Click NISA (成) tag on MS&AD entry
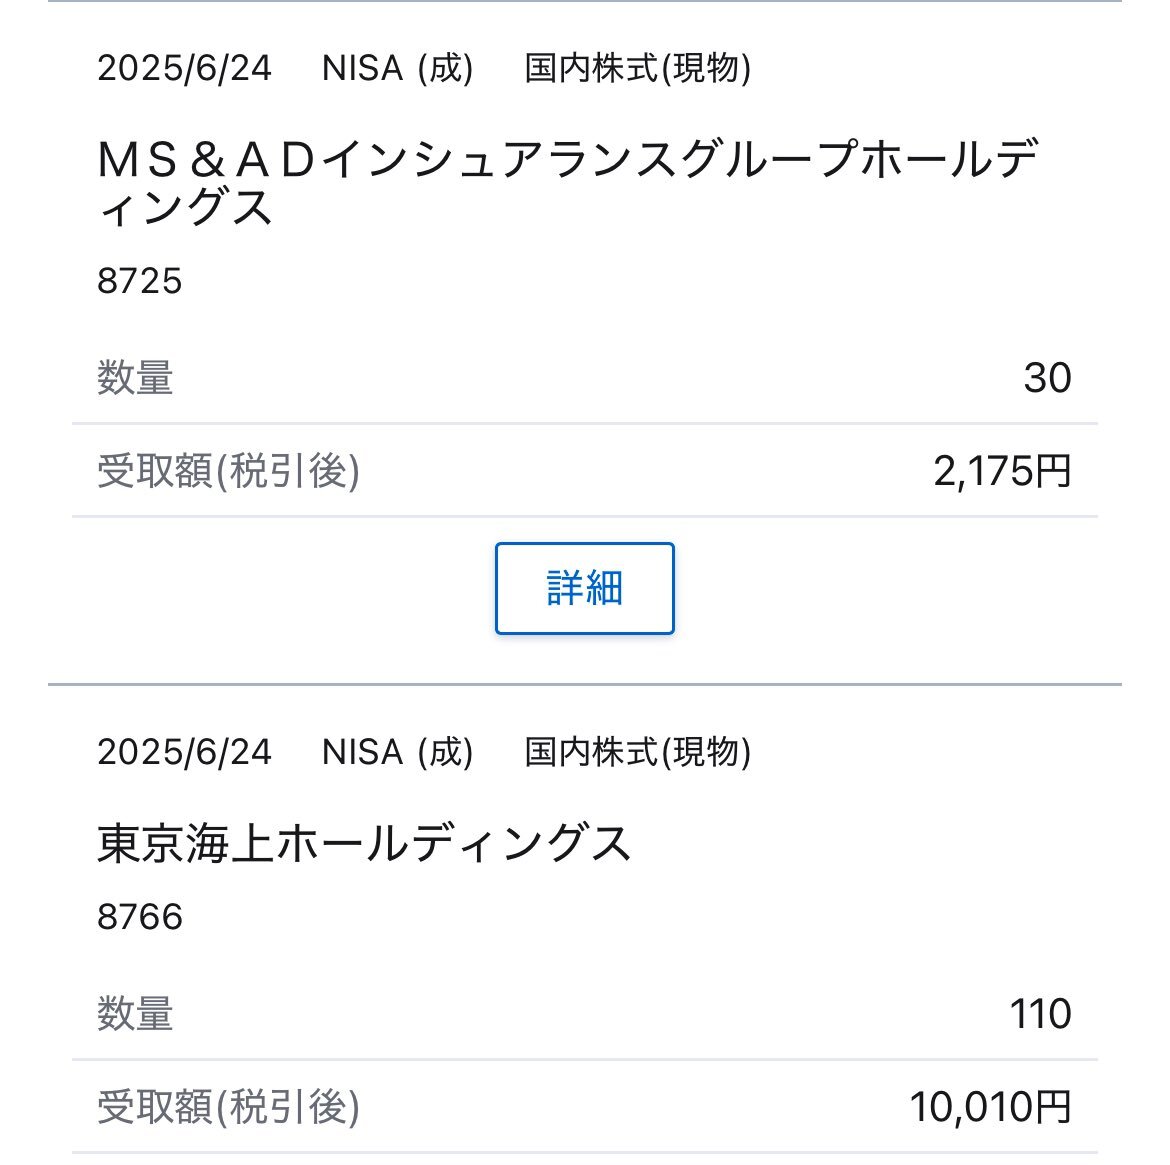Image resolution: width=1170 pixels, height=1165 pixels. [398, 68]
